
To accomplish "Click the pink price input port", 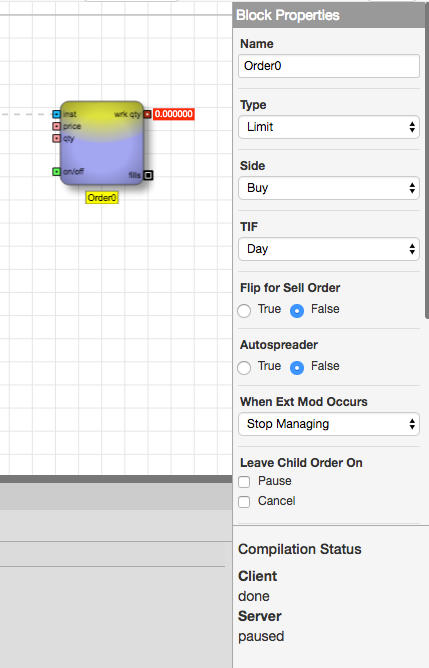I will (56, 126).
